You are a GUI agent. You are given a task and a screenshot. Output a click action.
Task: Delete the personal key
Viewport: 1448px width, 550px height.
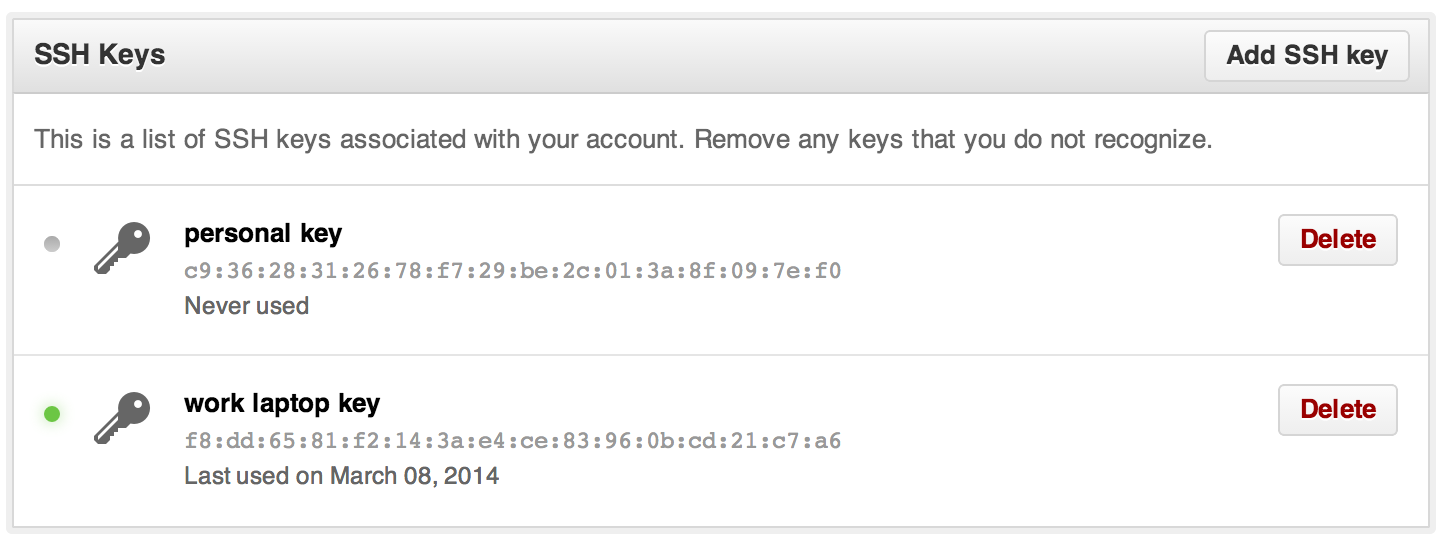pos(1337,240)
